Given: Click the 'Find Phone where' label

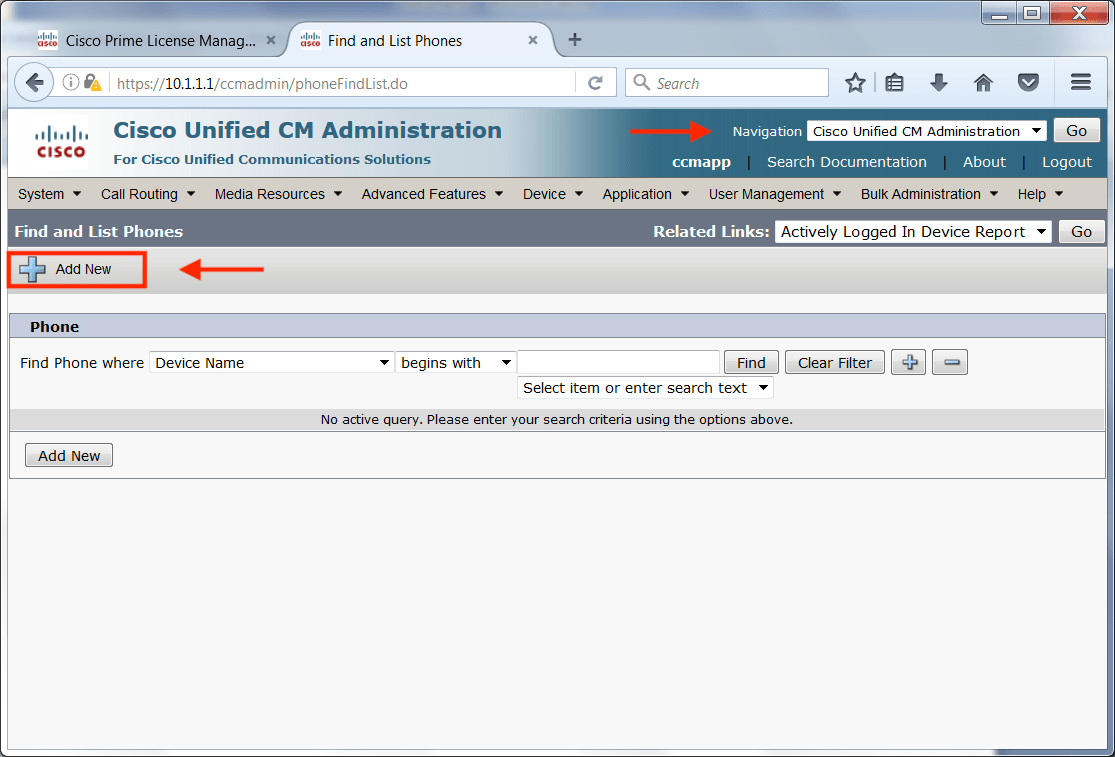Looking at the screenshot, I should pos(82,363).
